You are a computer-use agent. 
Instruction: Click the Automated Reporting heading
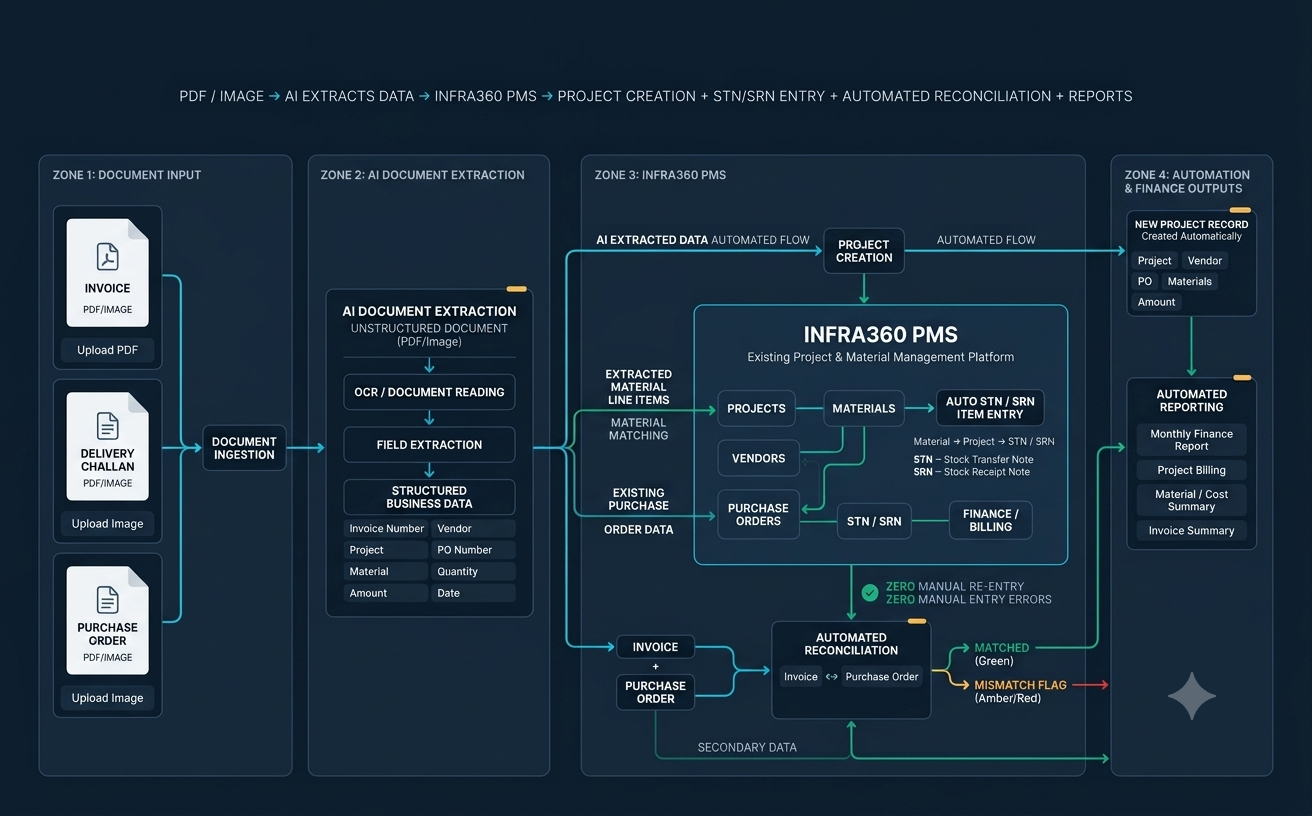[x=1192, y=401]
